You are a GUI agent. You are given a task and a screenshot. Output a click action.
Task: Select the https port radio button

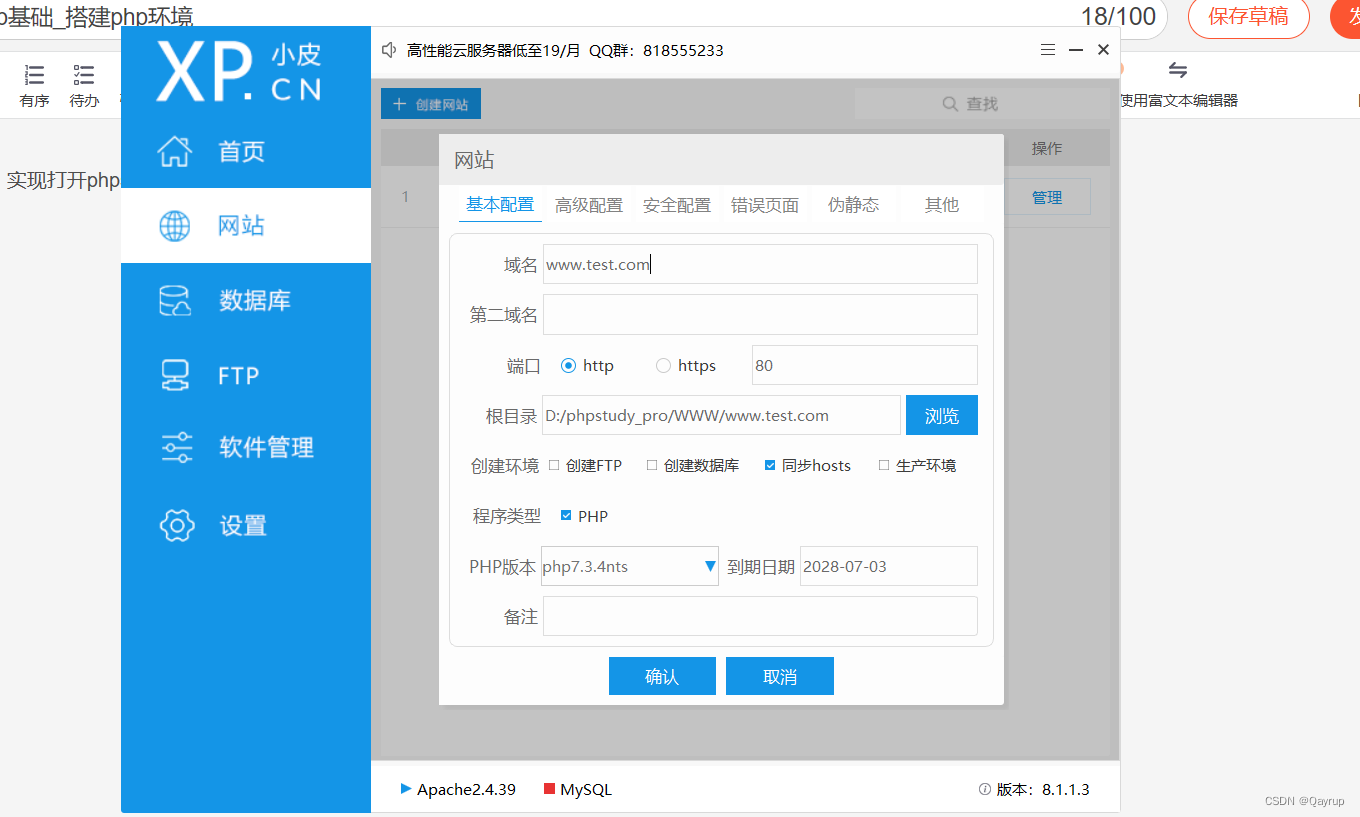(663, 366)
